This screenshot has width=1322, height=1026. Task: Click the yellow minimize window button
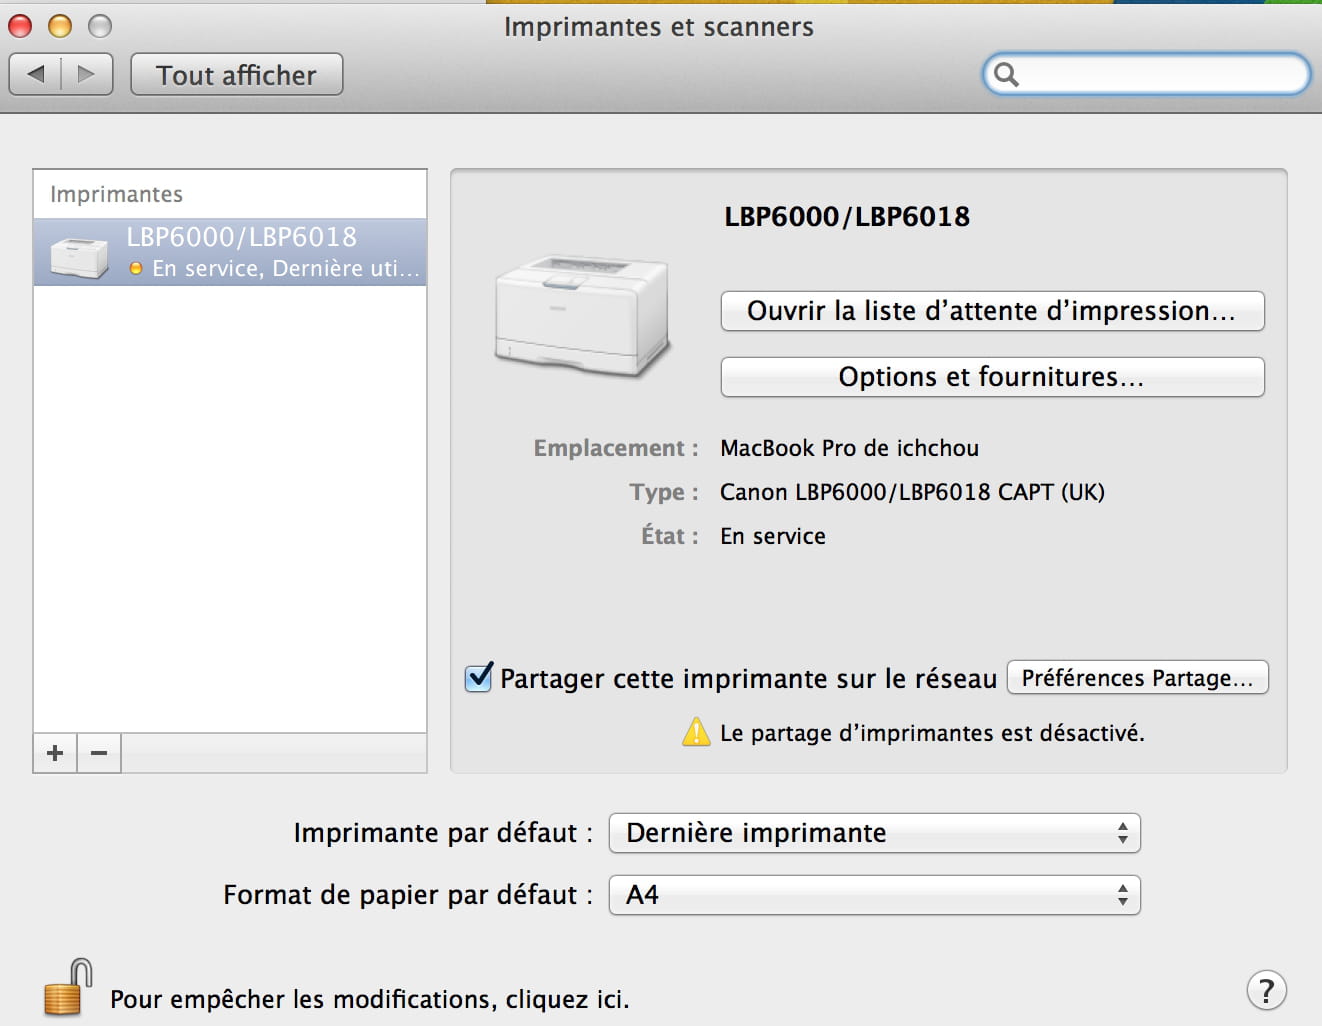tap(60, 26)
